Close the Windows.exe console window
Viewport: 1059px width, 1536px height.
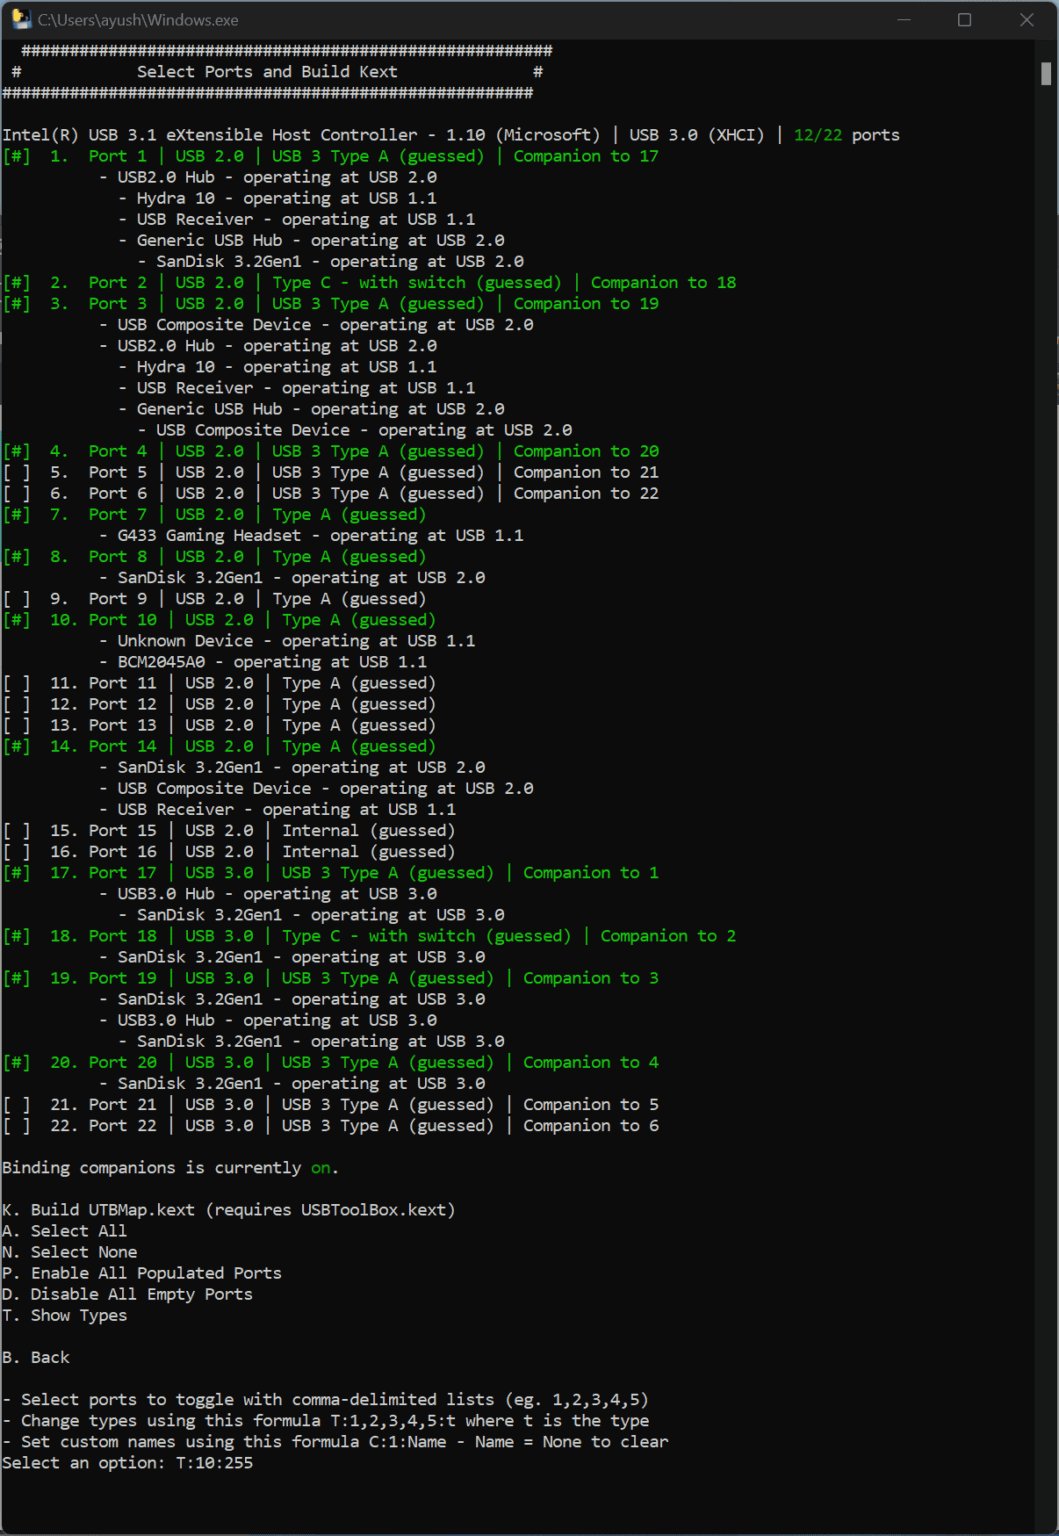click(1026, 19)
